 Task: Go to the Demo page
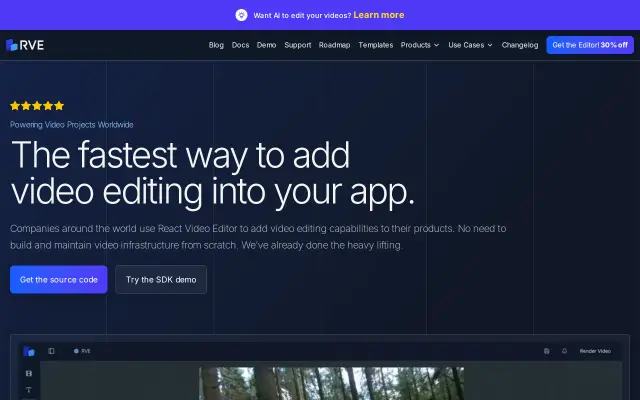tap(267, 45)
